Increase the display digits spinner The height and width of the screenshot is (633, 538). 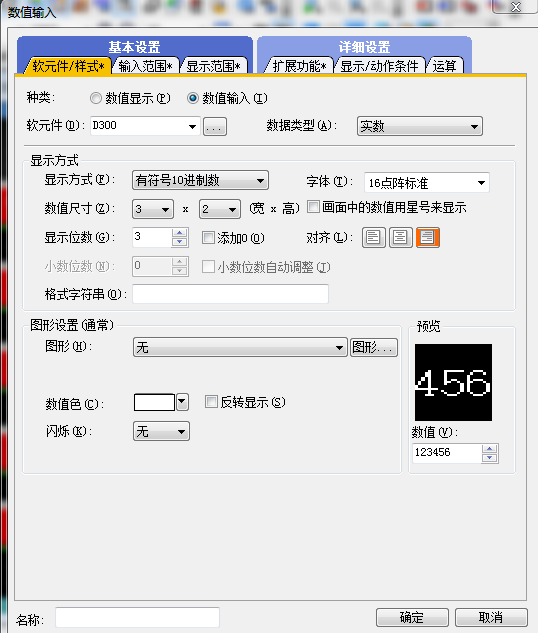point(180,233)
